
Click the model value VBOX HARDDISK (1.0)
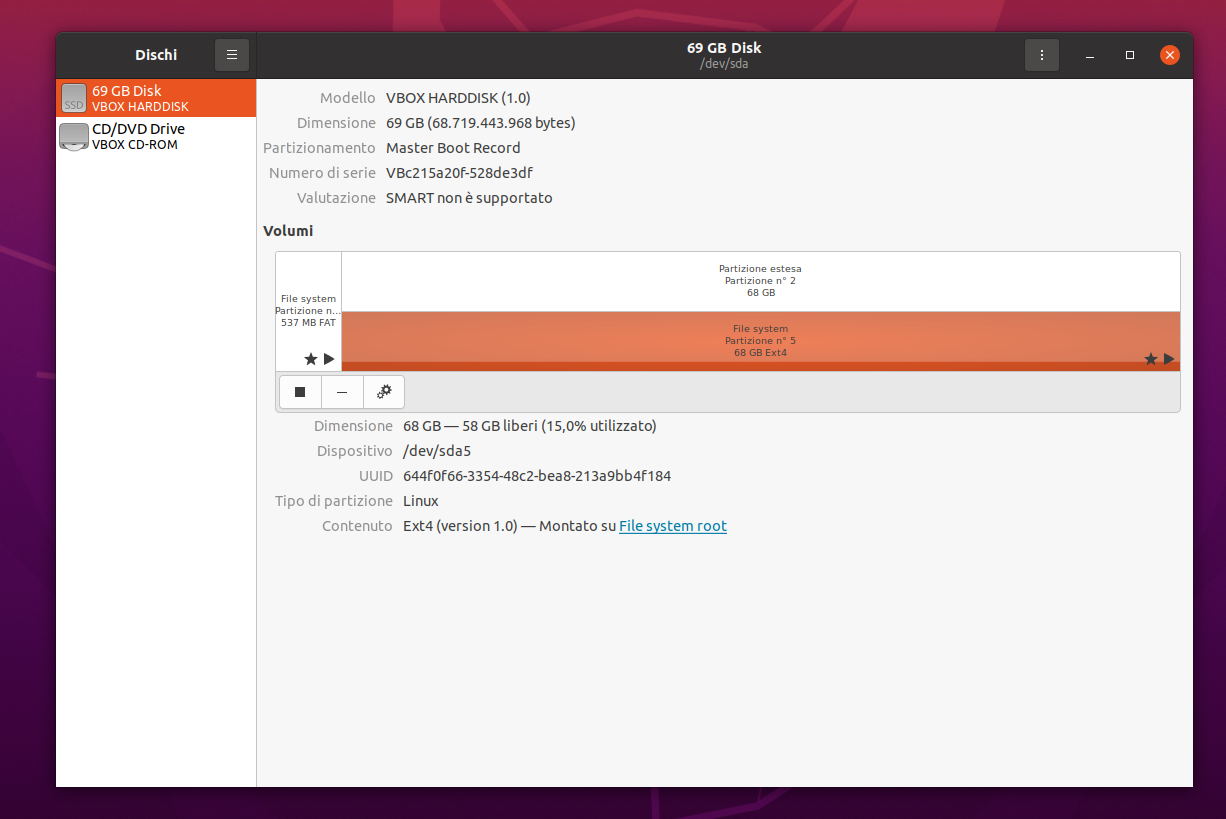(458, 98)
